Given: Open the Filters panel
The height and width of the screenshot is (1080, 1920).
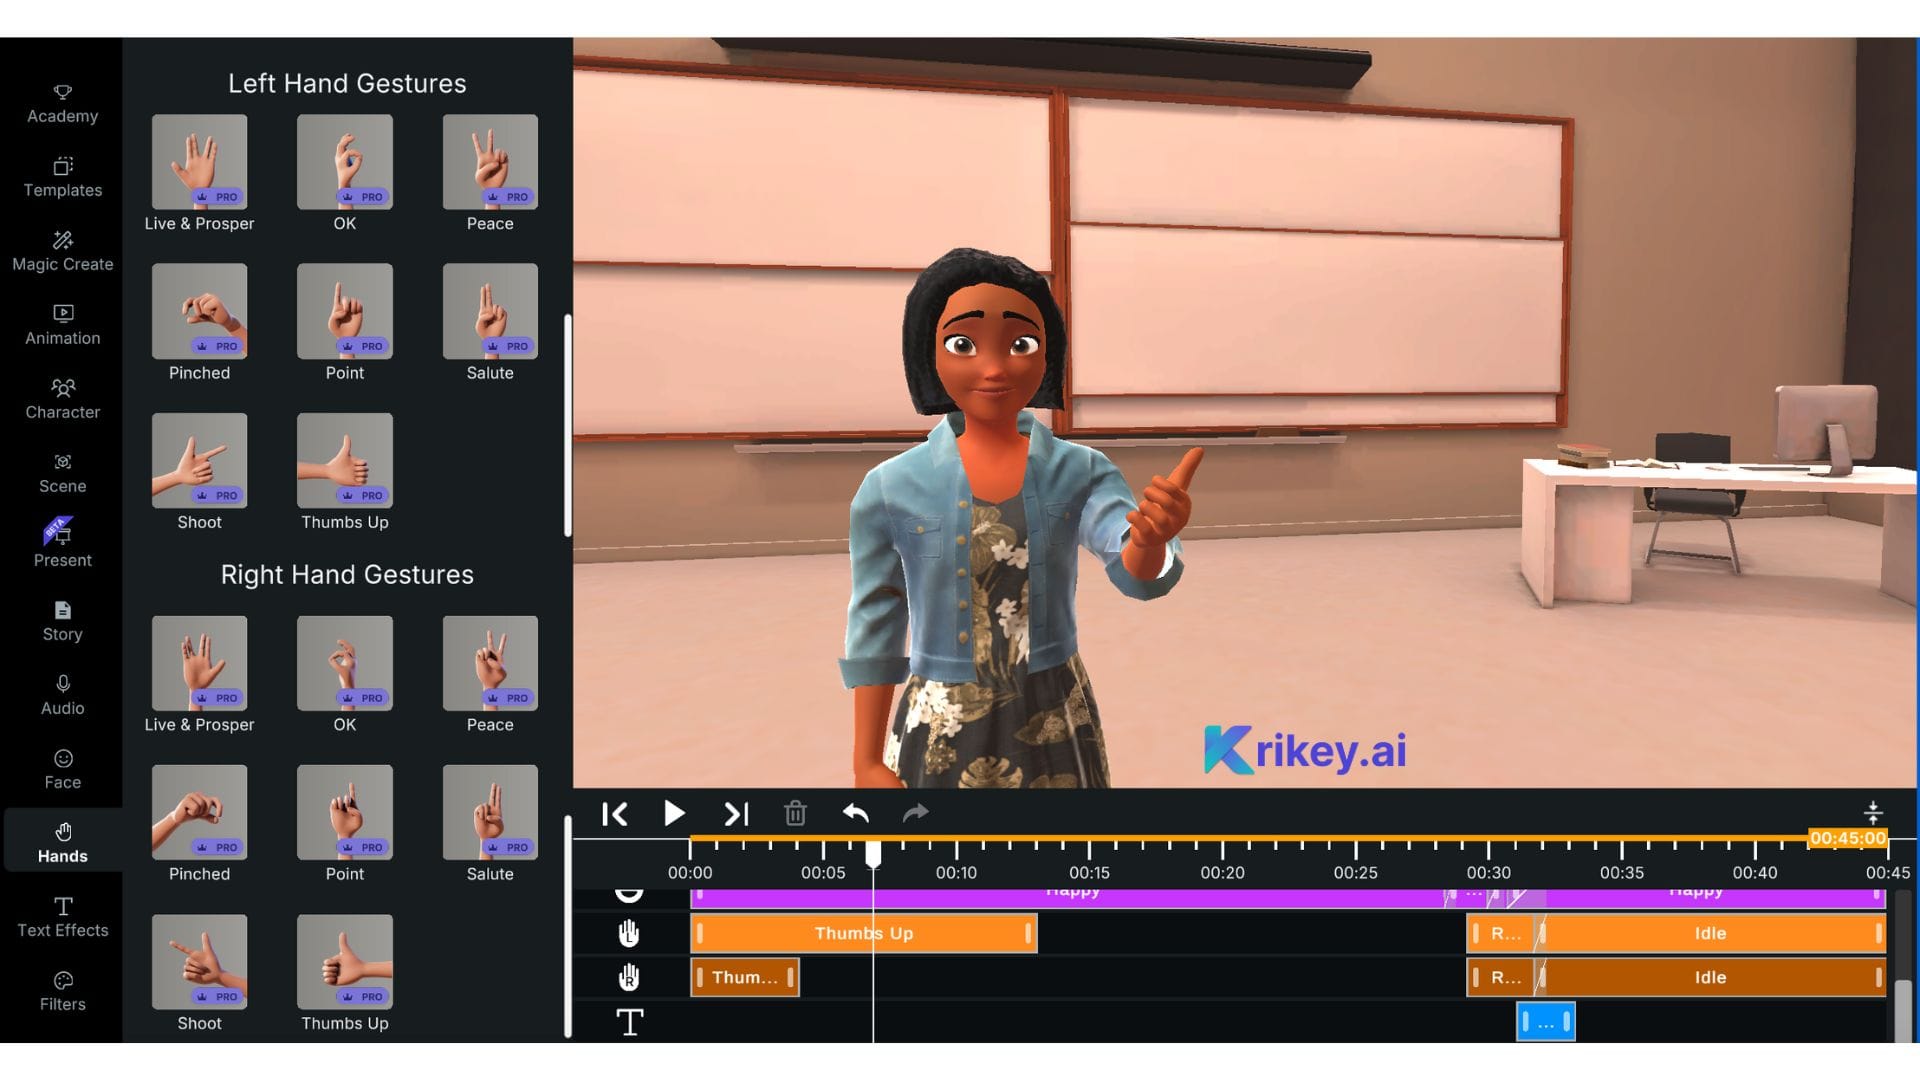Looking at the screenshot, I should tap(62, 991).
